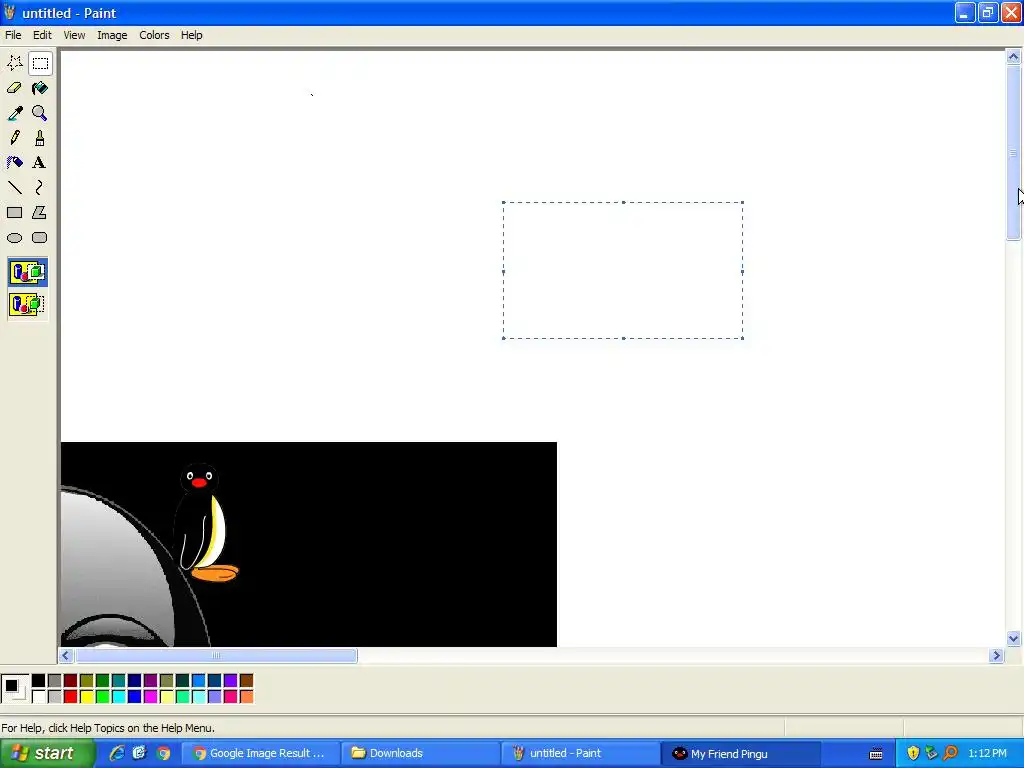
Task: Switch to Google Image Result taskbar window
Action: (260, 754)
